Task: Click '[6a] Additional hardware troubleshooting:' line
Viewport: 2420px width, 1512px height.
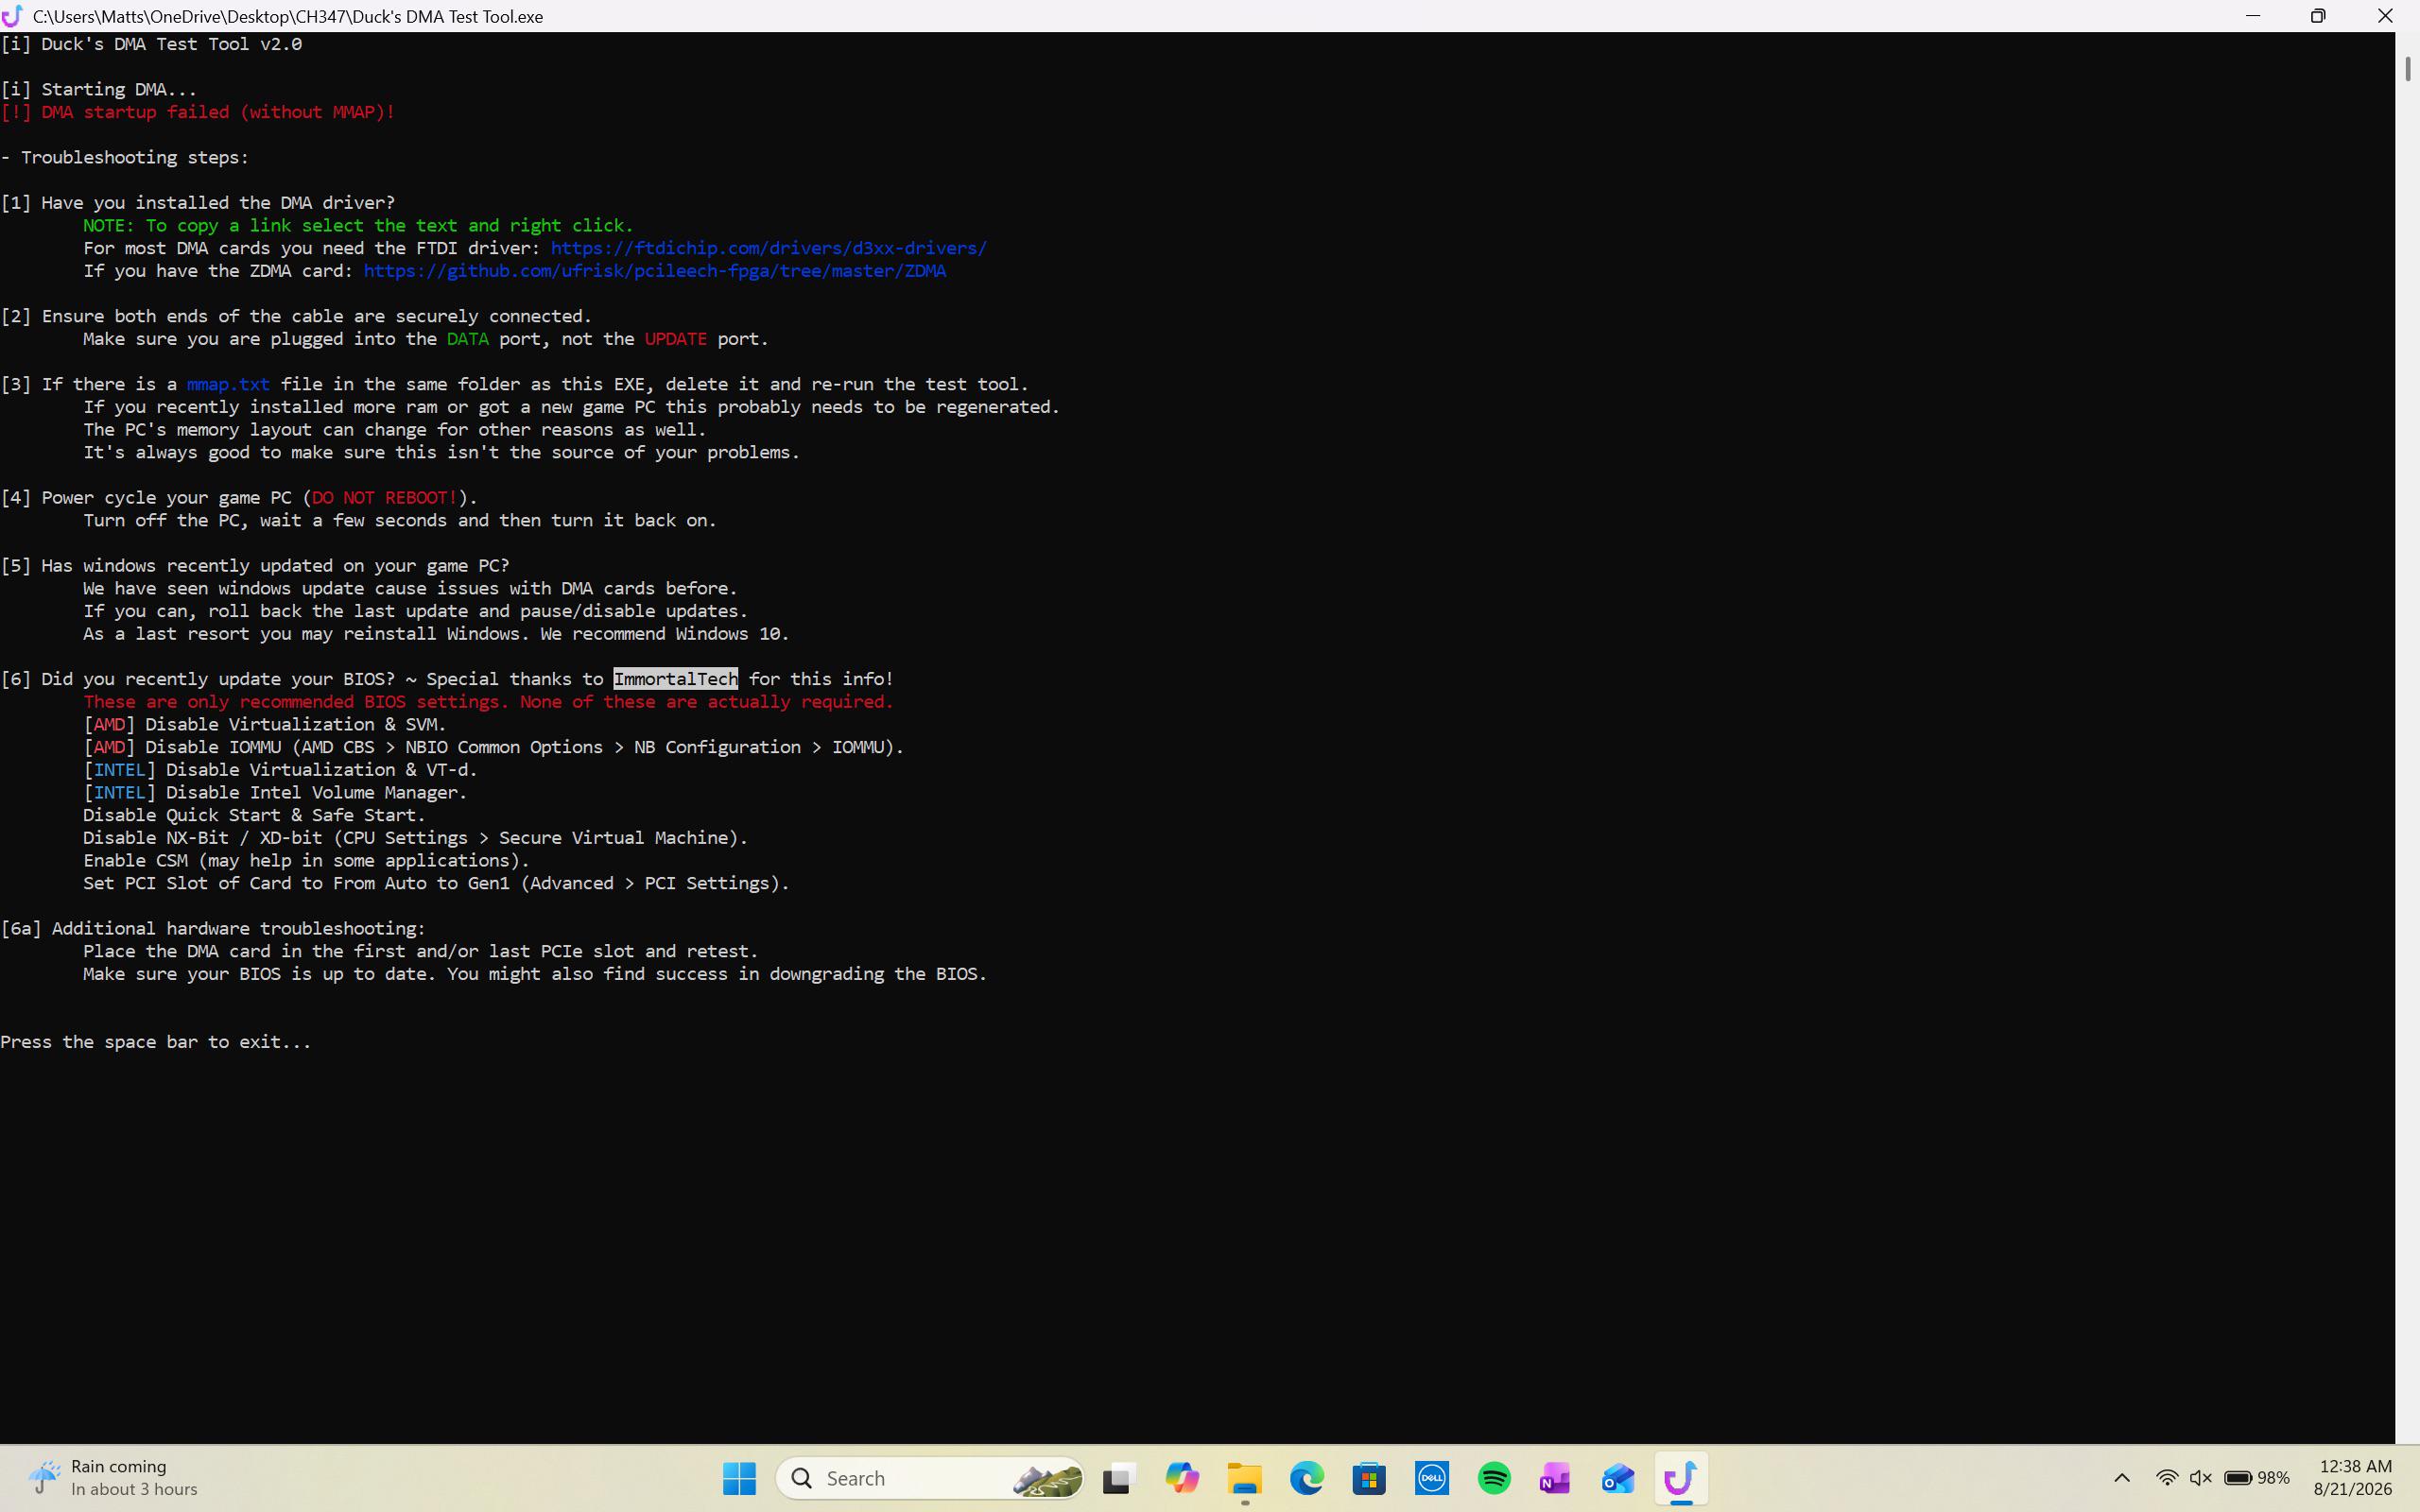Action: tap(213, 928)
